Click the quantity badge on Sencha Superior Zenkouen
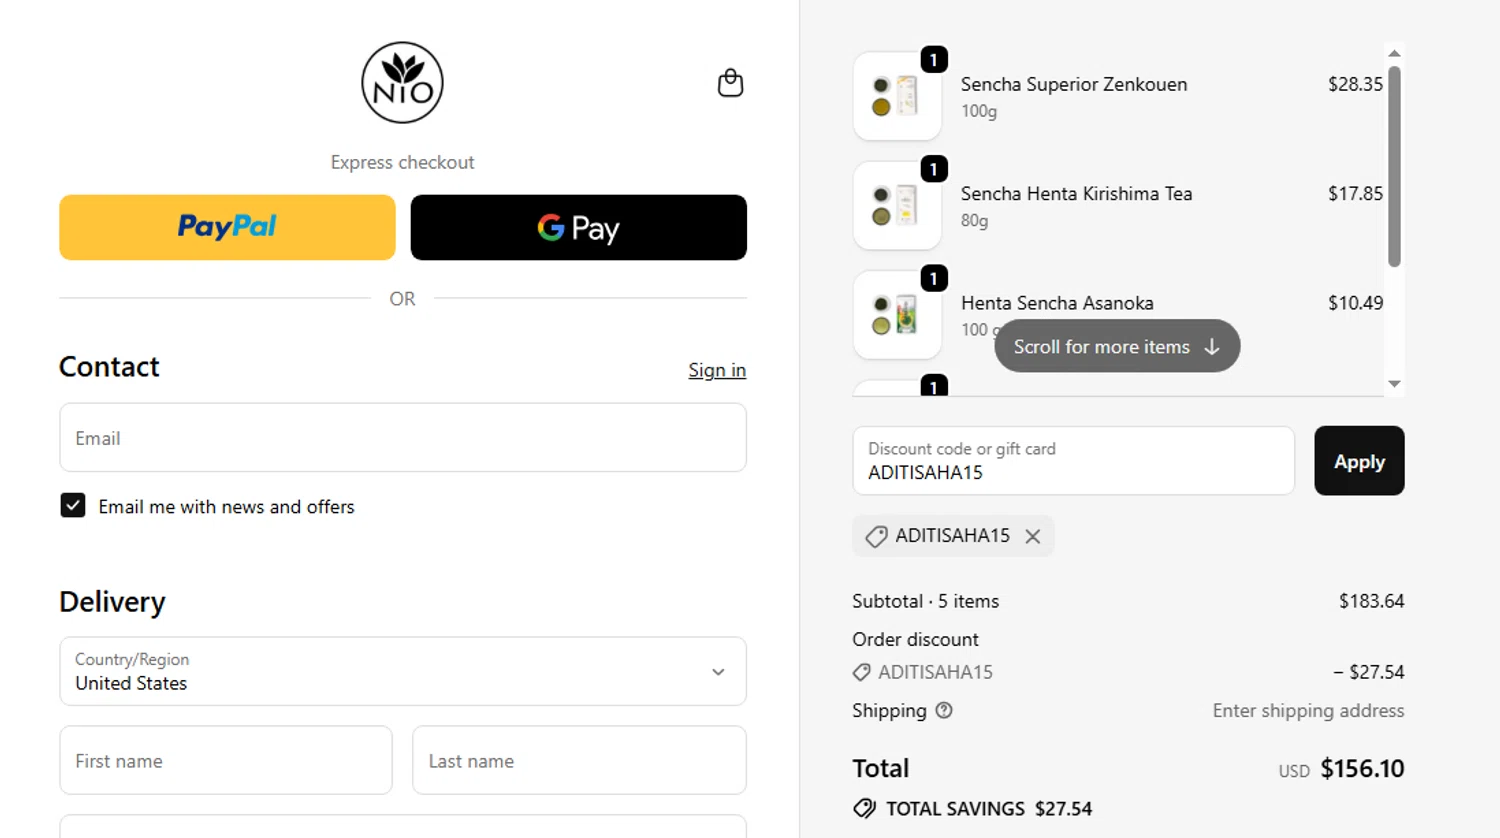 tap(934, 60)
